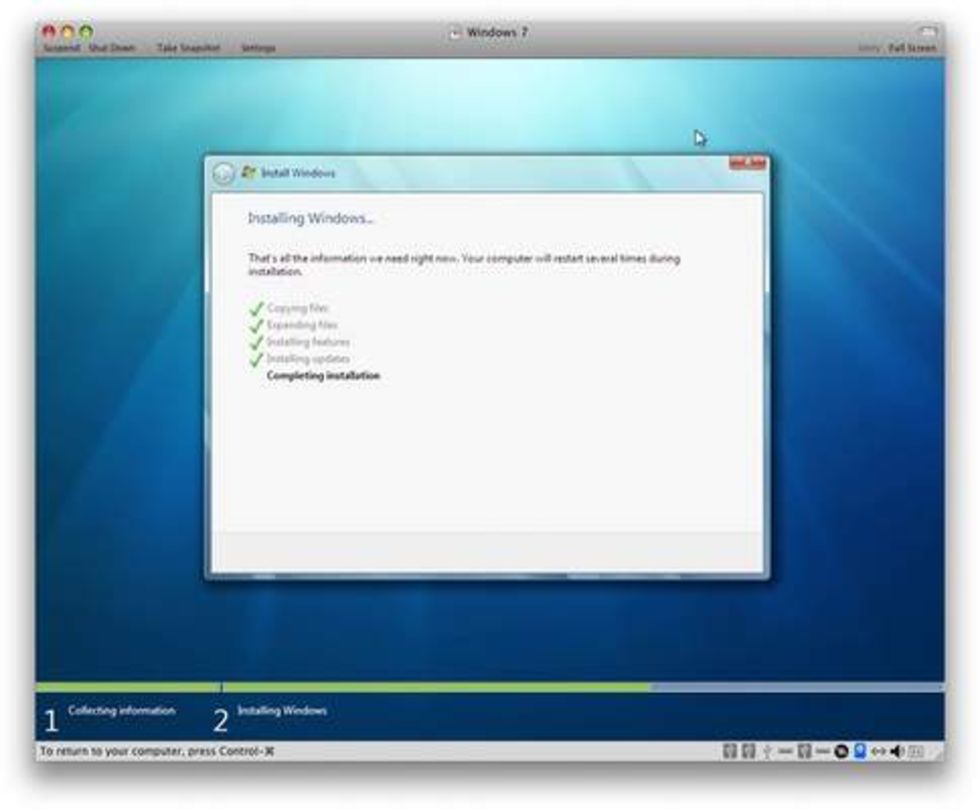Click the sound speaker icon in status bar

(x=897, y=751)
